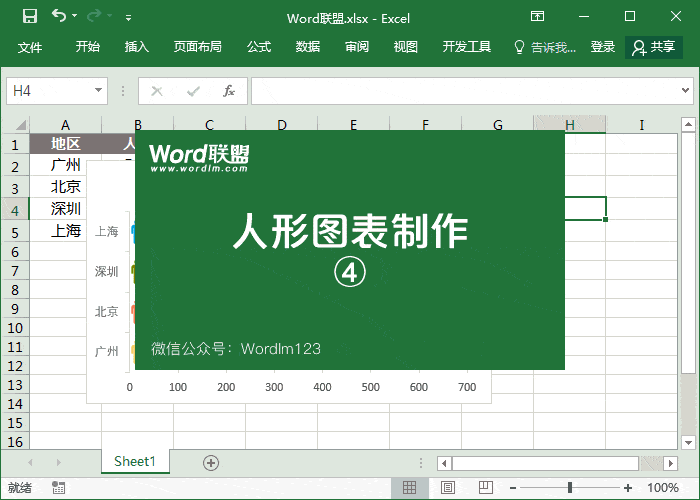Click horizontal scrollbar left arrow
The image size is (700, 500).
(x=444, y=463)
